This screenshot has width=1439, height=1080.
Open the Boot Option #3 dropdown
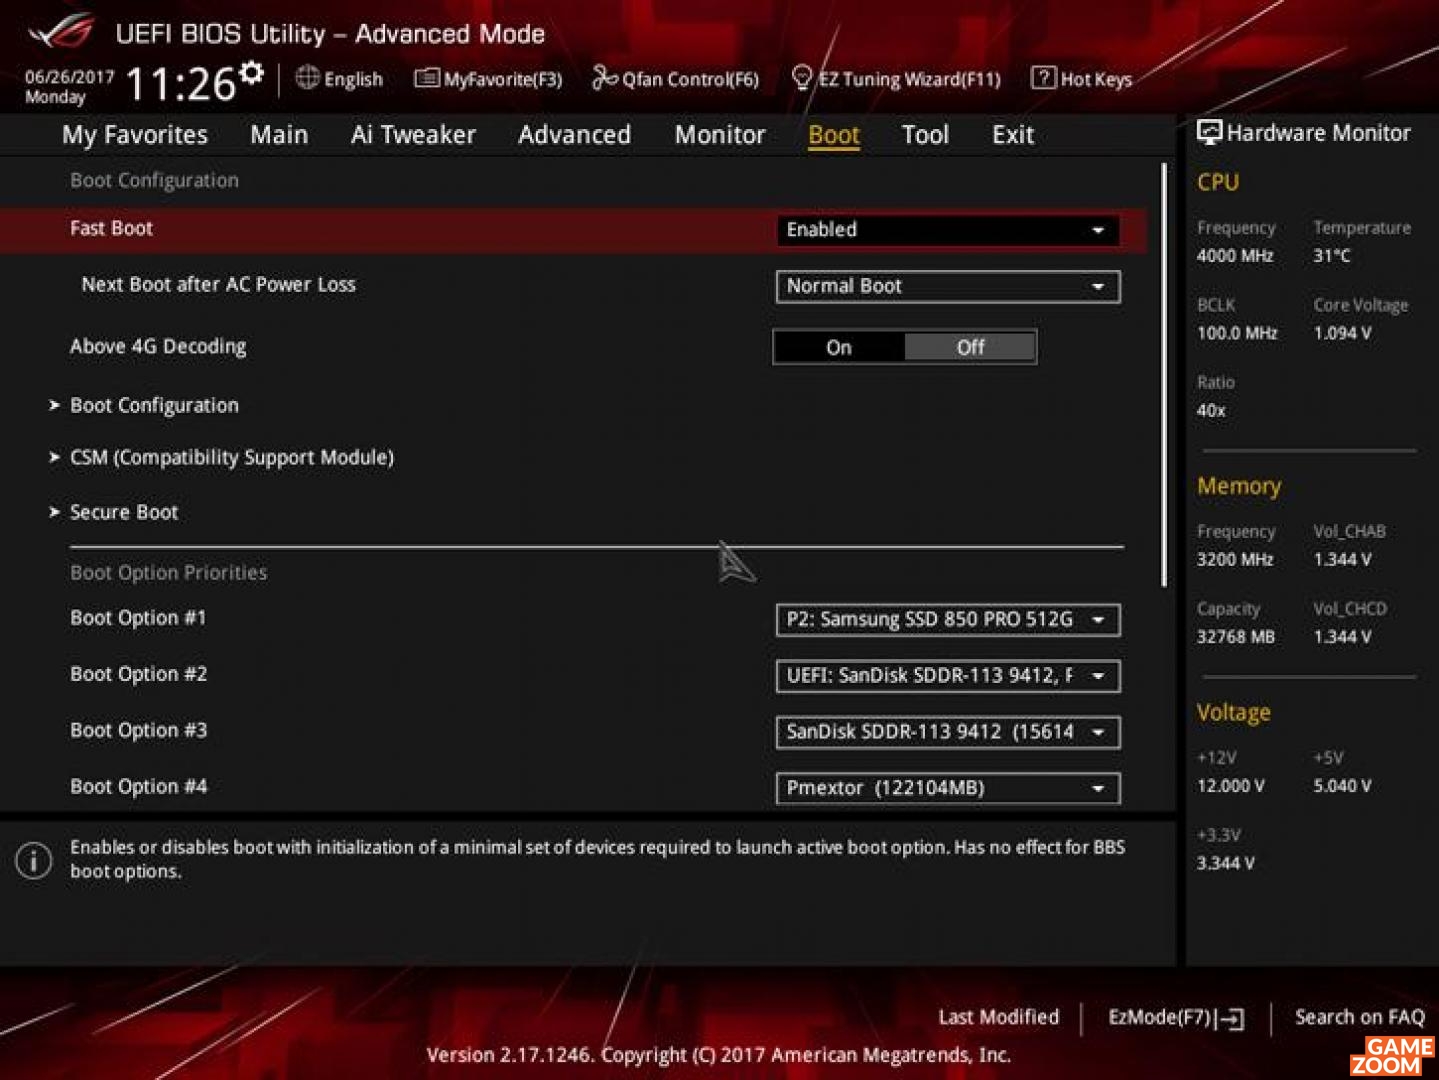(947, 732)
